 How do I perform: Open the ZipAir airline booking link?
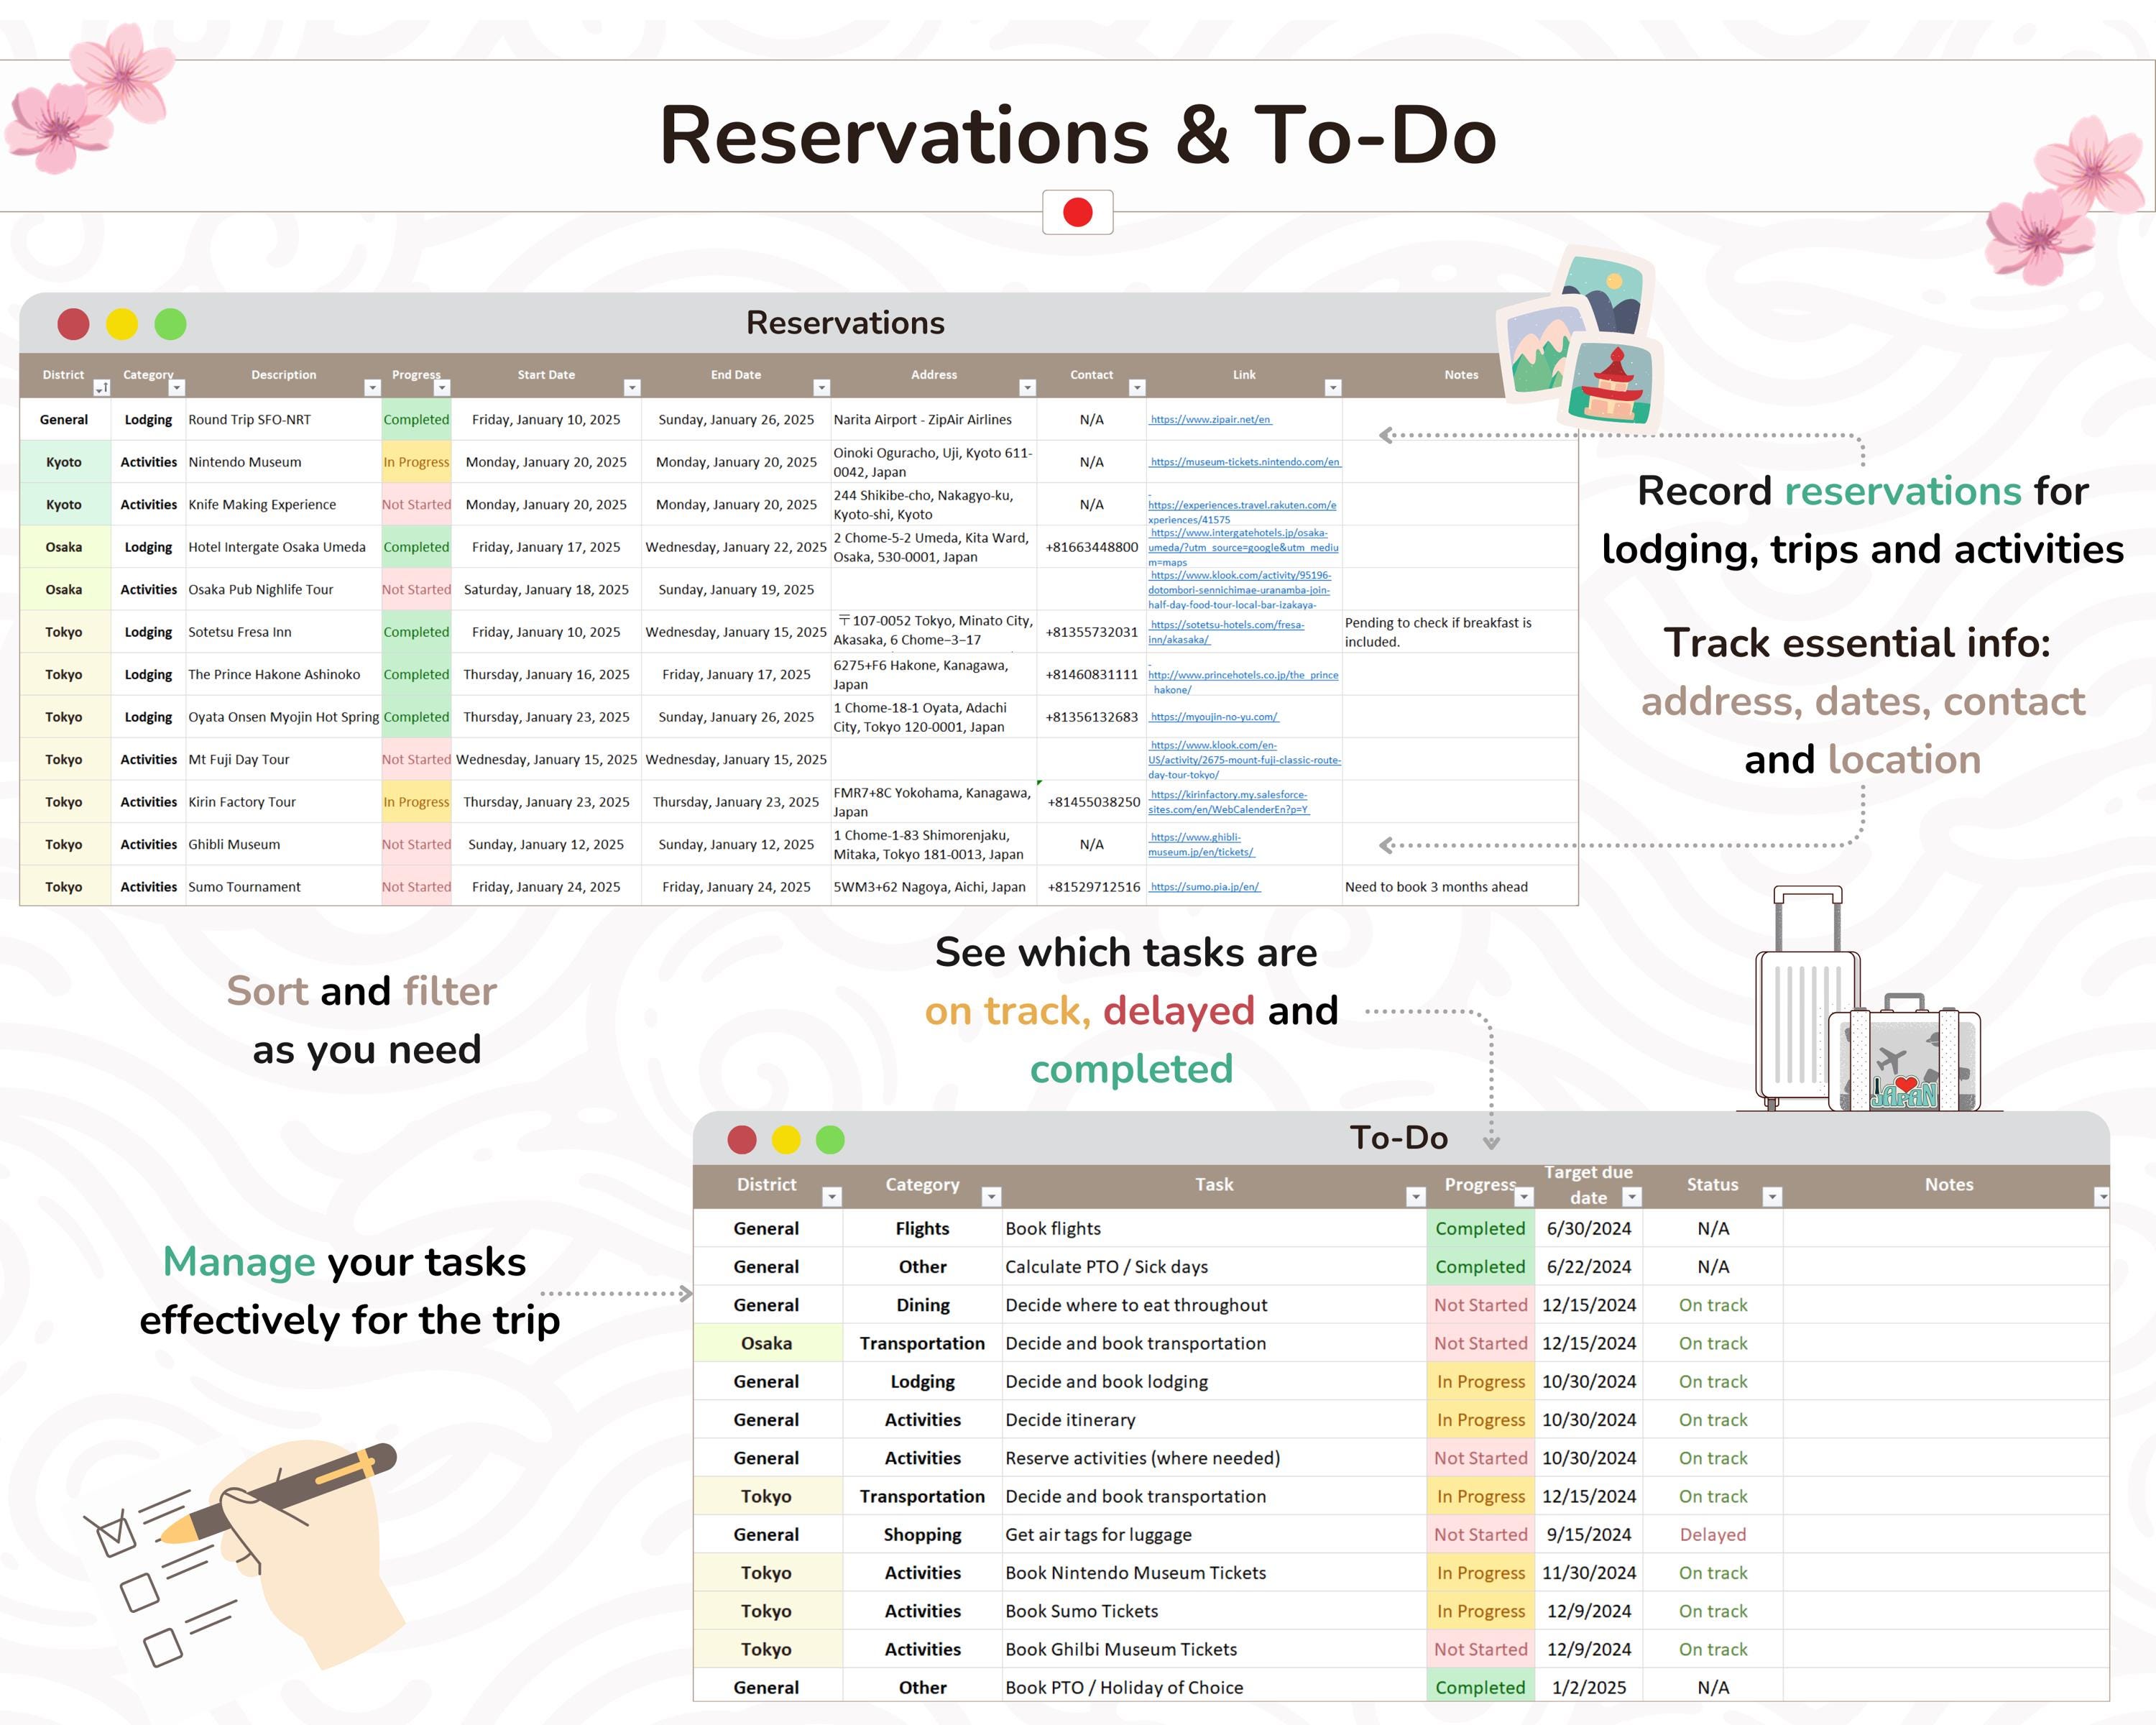click(x=1209, y=420)
